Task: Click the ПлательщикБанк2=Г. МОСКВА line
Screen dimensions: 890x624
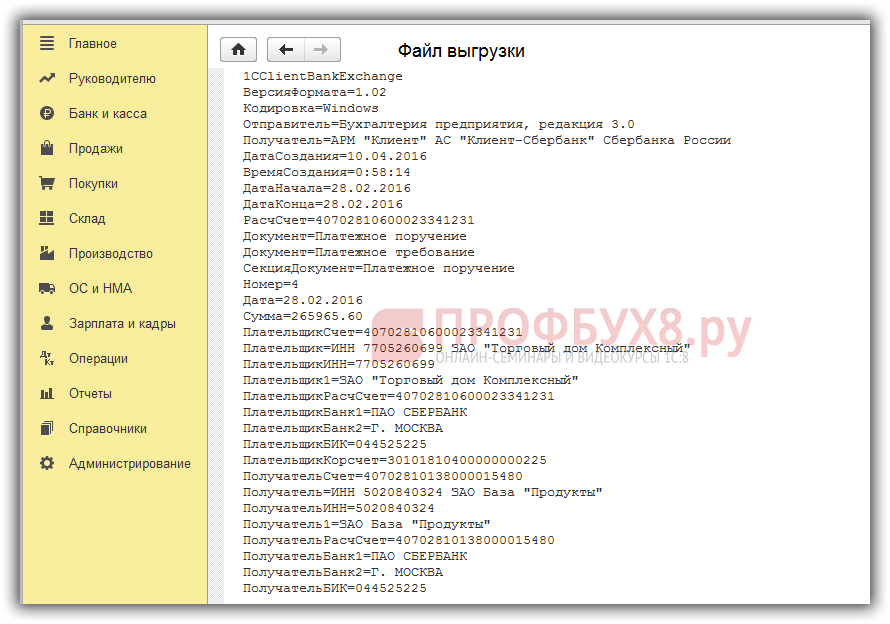Action: tap(342, 428)
